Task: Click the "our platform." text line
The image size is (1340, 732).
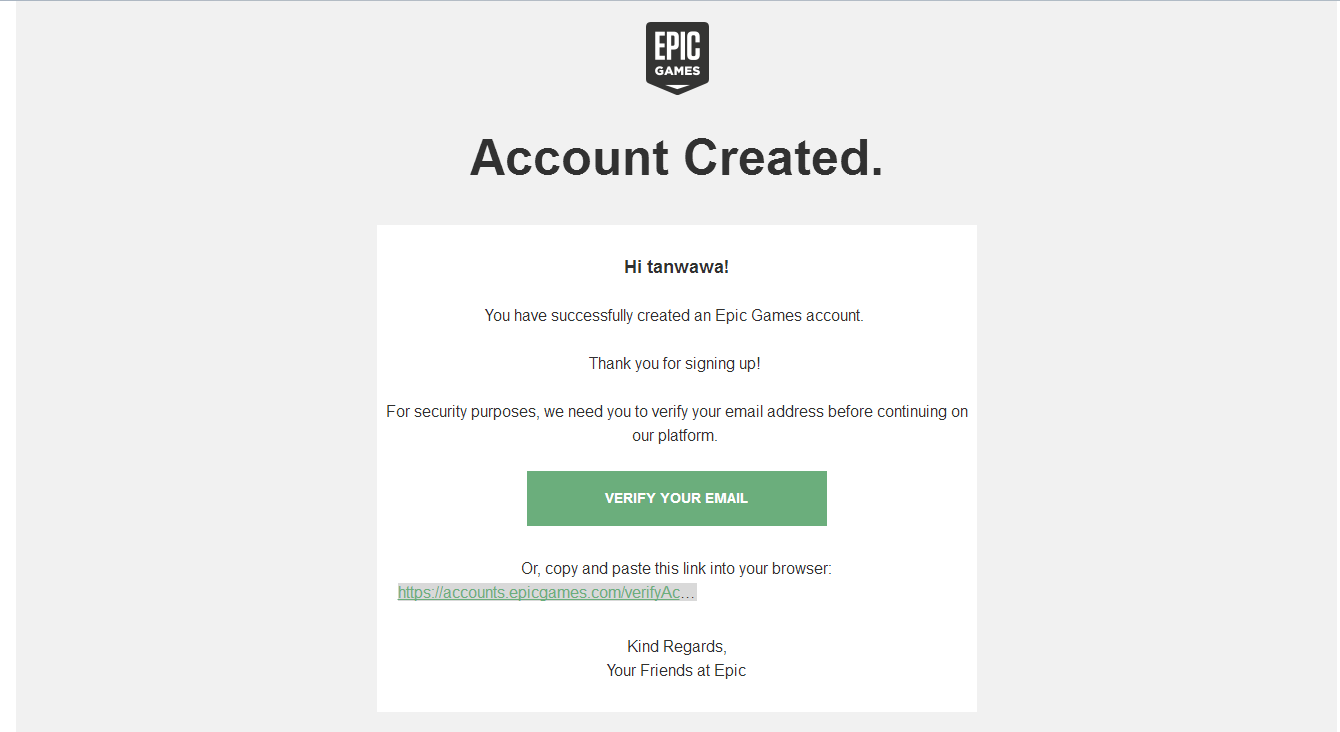Action: [x=675, y=436]
